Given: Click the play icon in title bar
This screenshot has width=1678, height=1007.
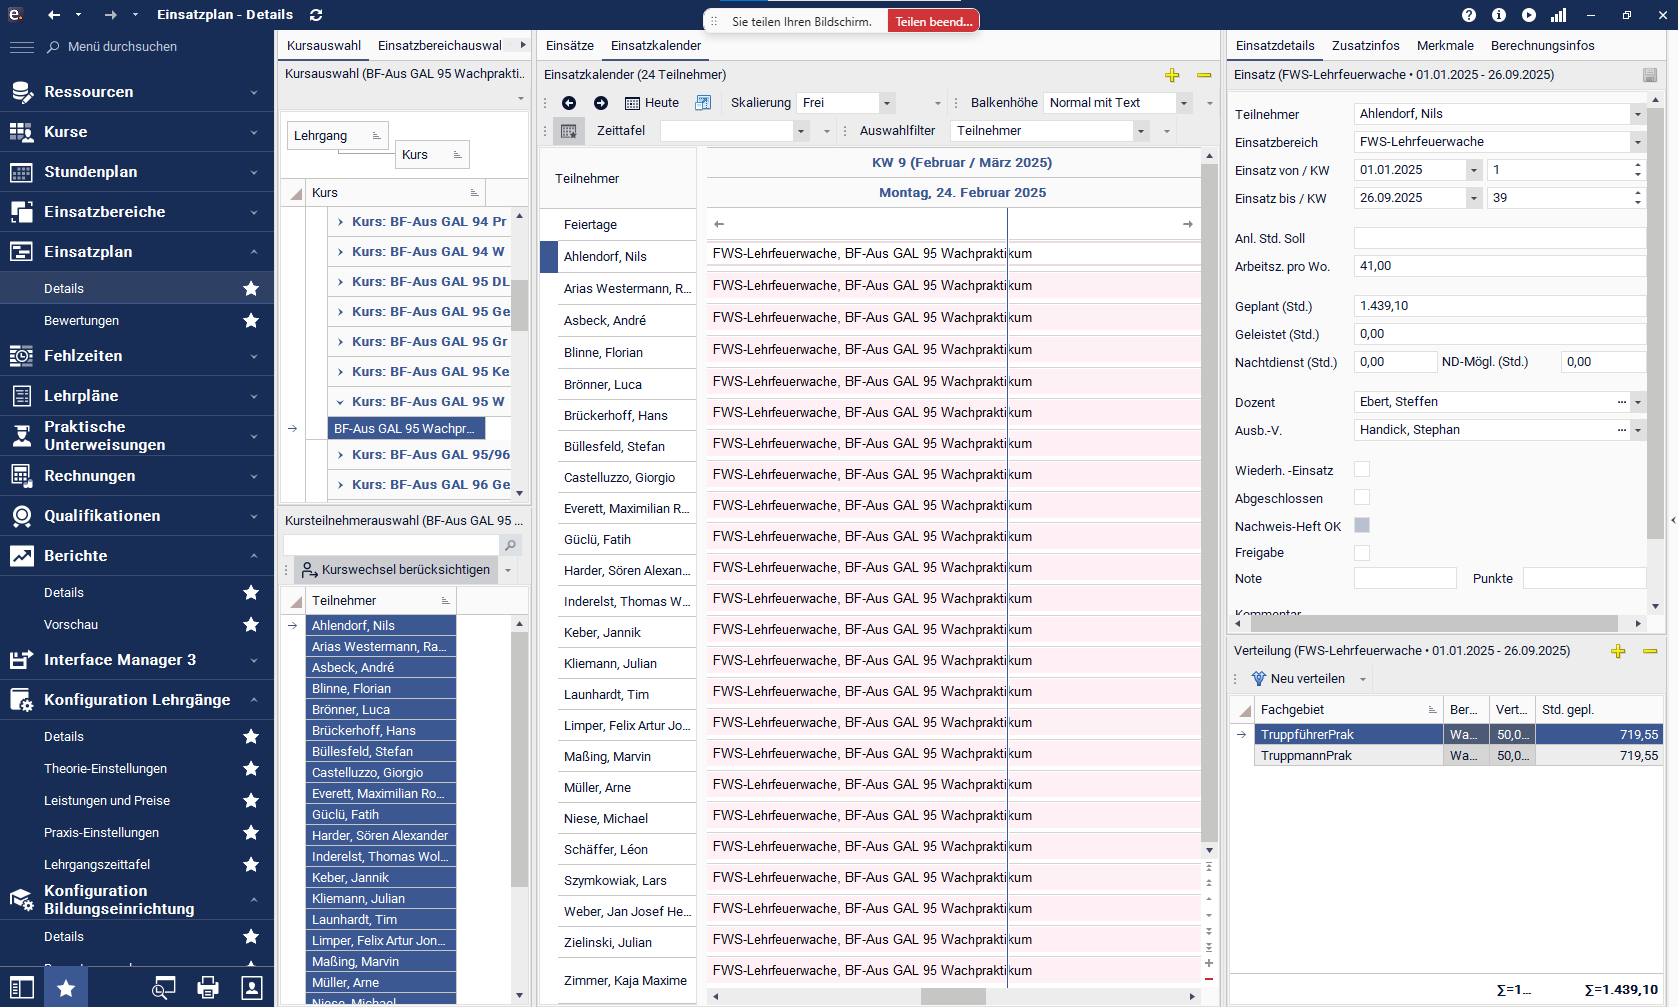Looking at the screenshot, I should pos(1528,15).
